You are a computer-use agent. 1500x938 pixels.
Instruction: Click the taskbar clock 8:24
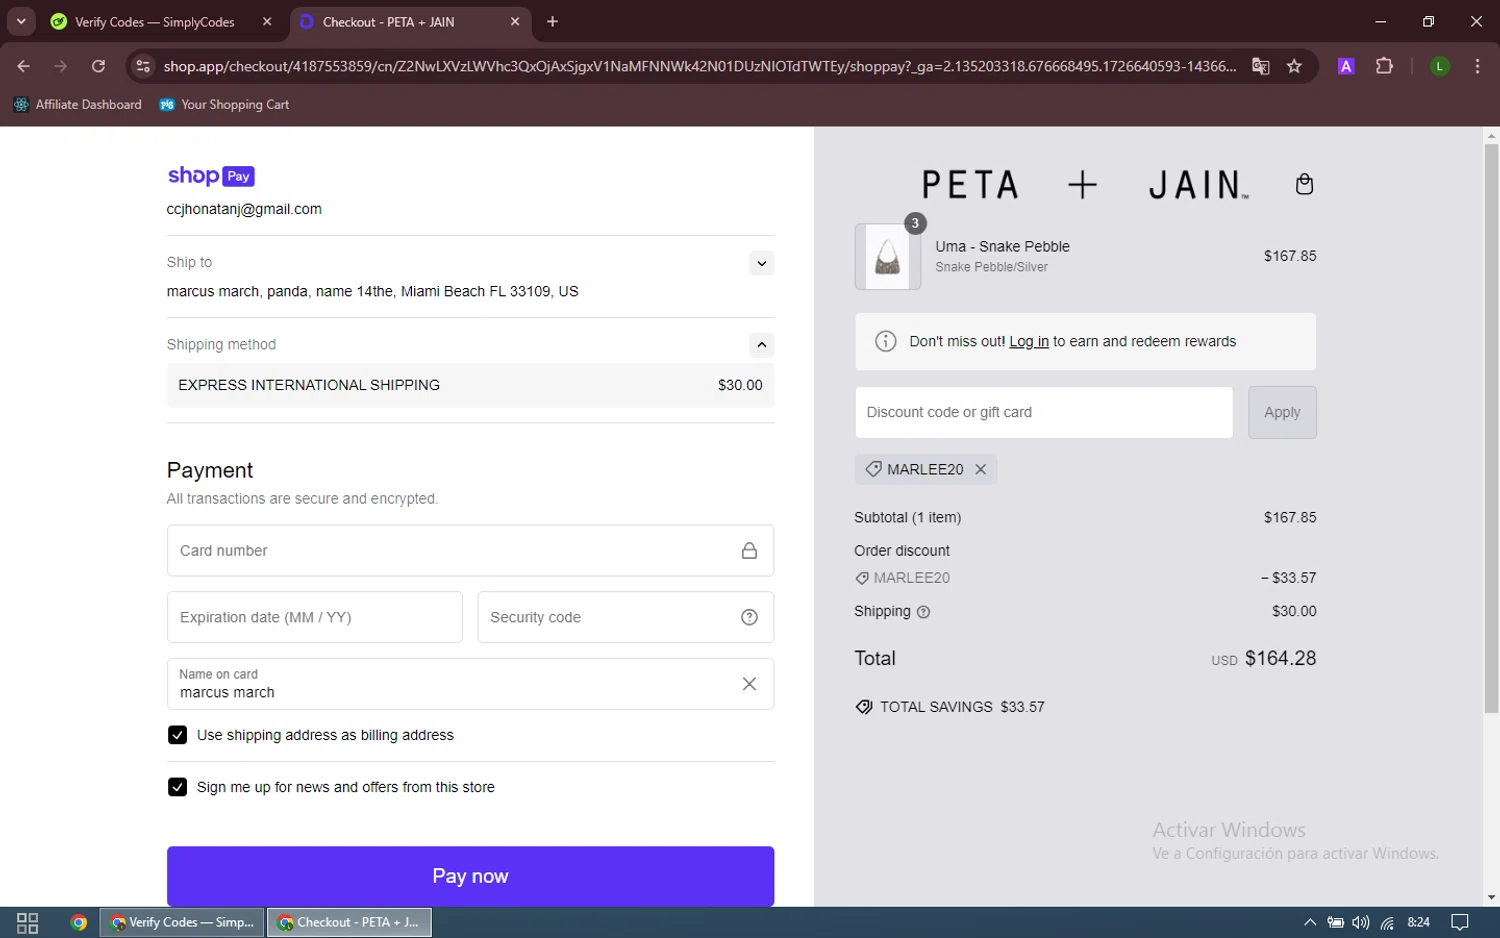click(x=1418, y=923)
